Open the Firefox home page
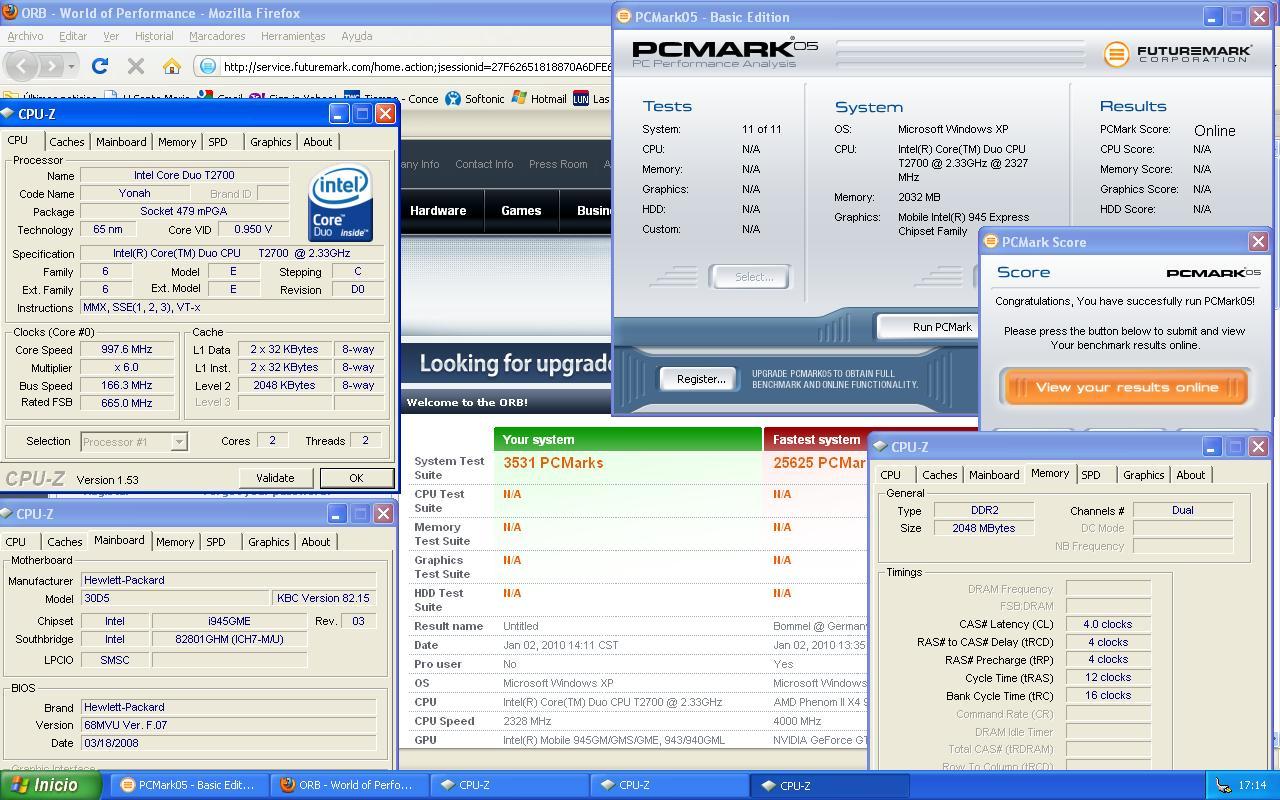 point(172,66)
